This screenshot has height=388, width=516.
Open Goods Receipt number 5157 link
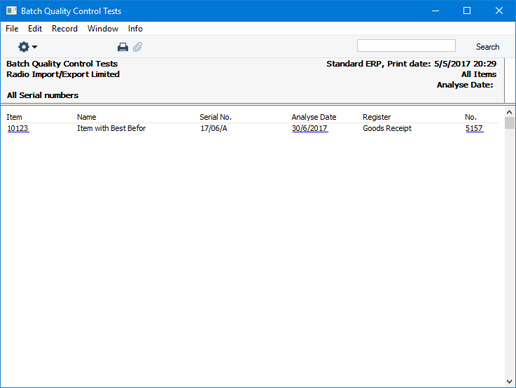[474, 128]
